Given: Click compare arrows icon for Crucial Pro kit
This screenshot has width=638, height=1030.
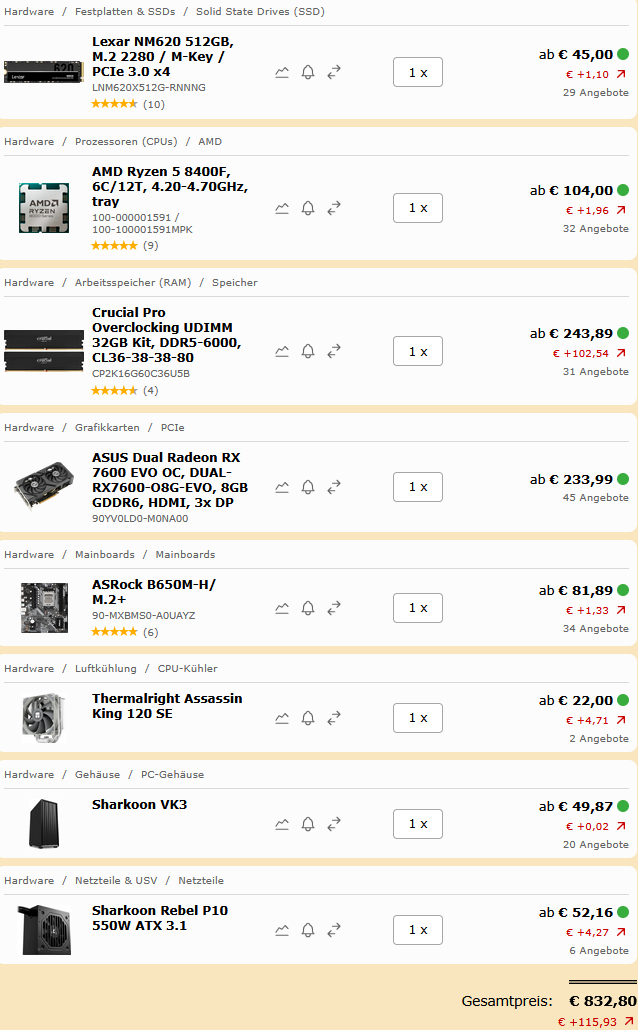Looking at the screenshot, I should tap(334, 351).
